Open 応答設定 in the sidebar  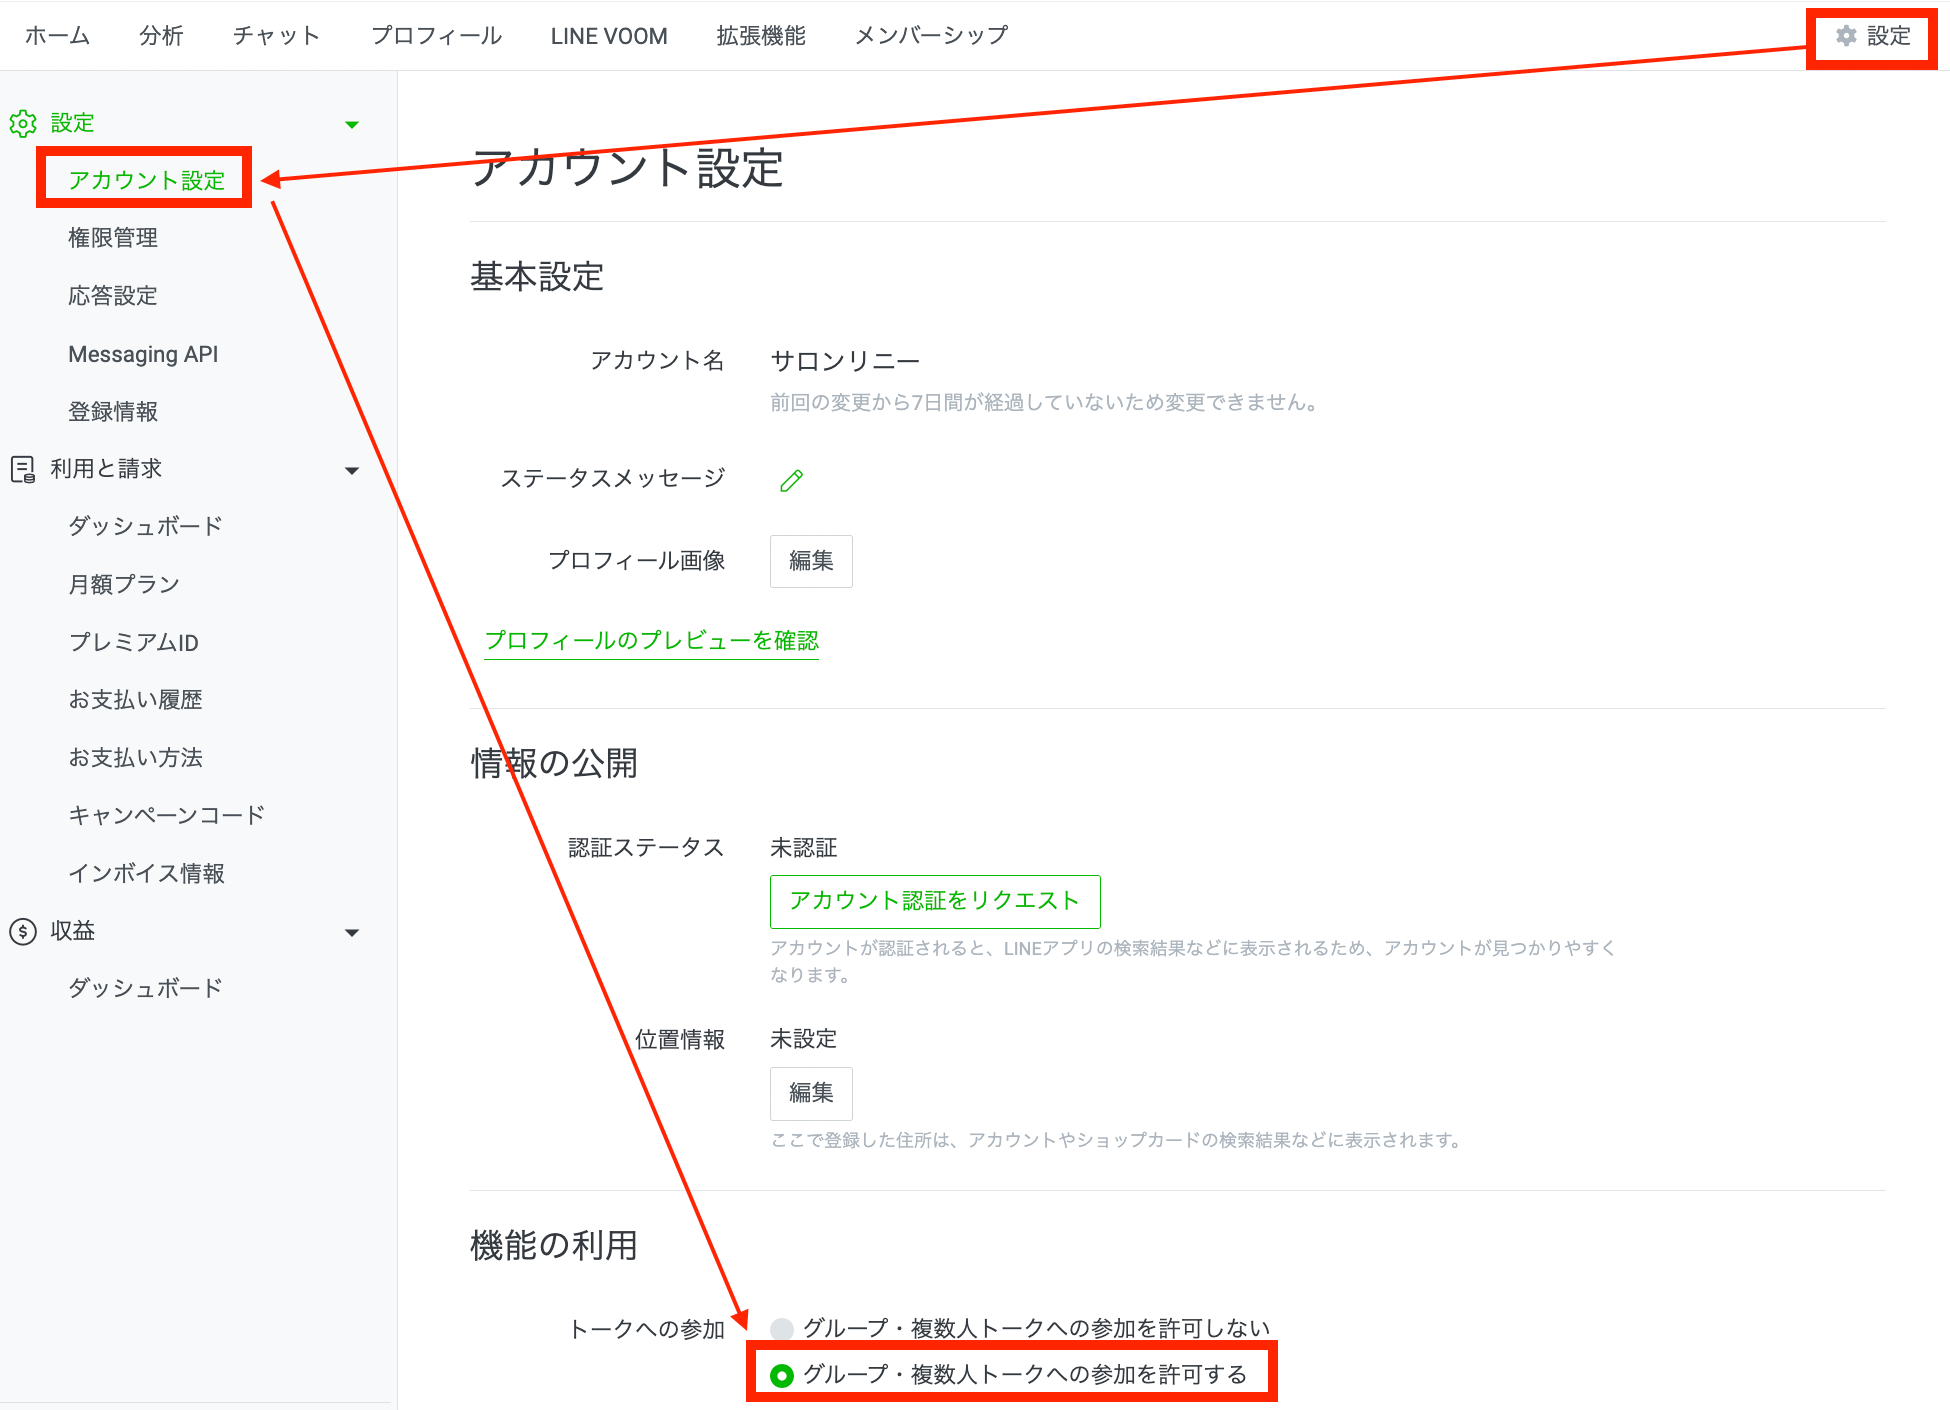pos(113,296)
